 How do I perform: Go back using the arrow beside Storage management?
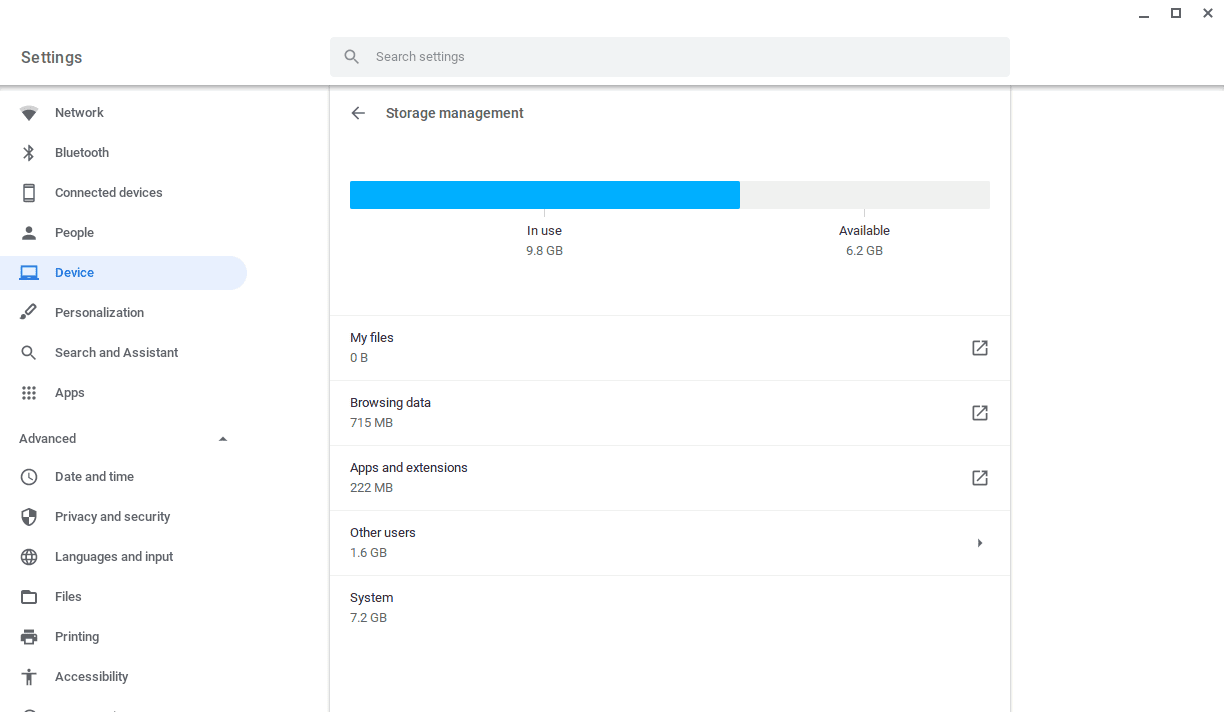[358, 113]
